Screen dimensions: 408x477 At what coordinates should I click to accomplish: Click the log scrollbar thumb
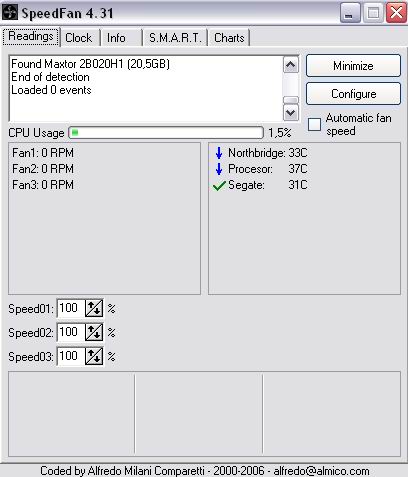click(x=291, y=100)
